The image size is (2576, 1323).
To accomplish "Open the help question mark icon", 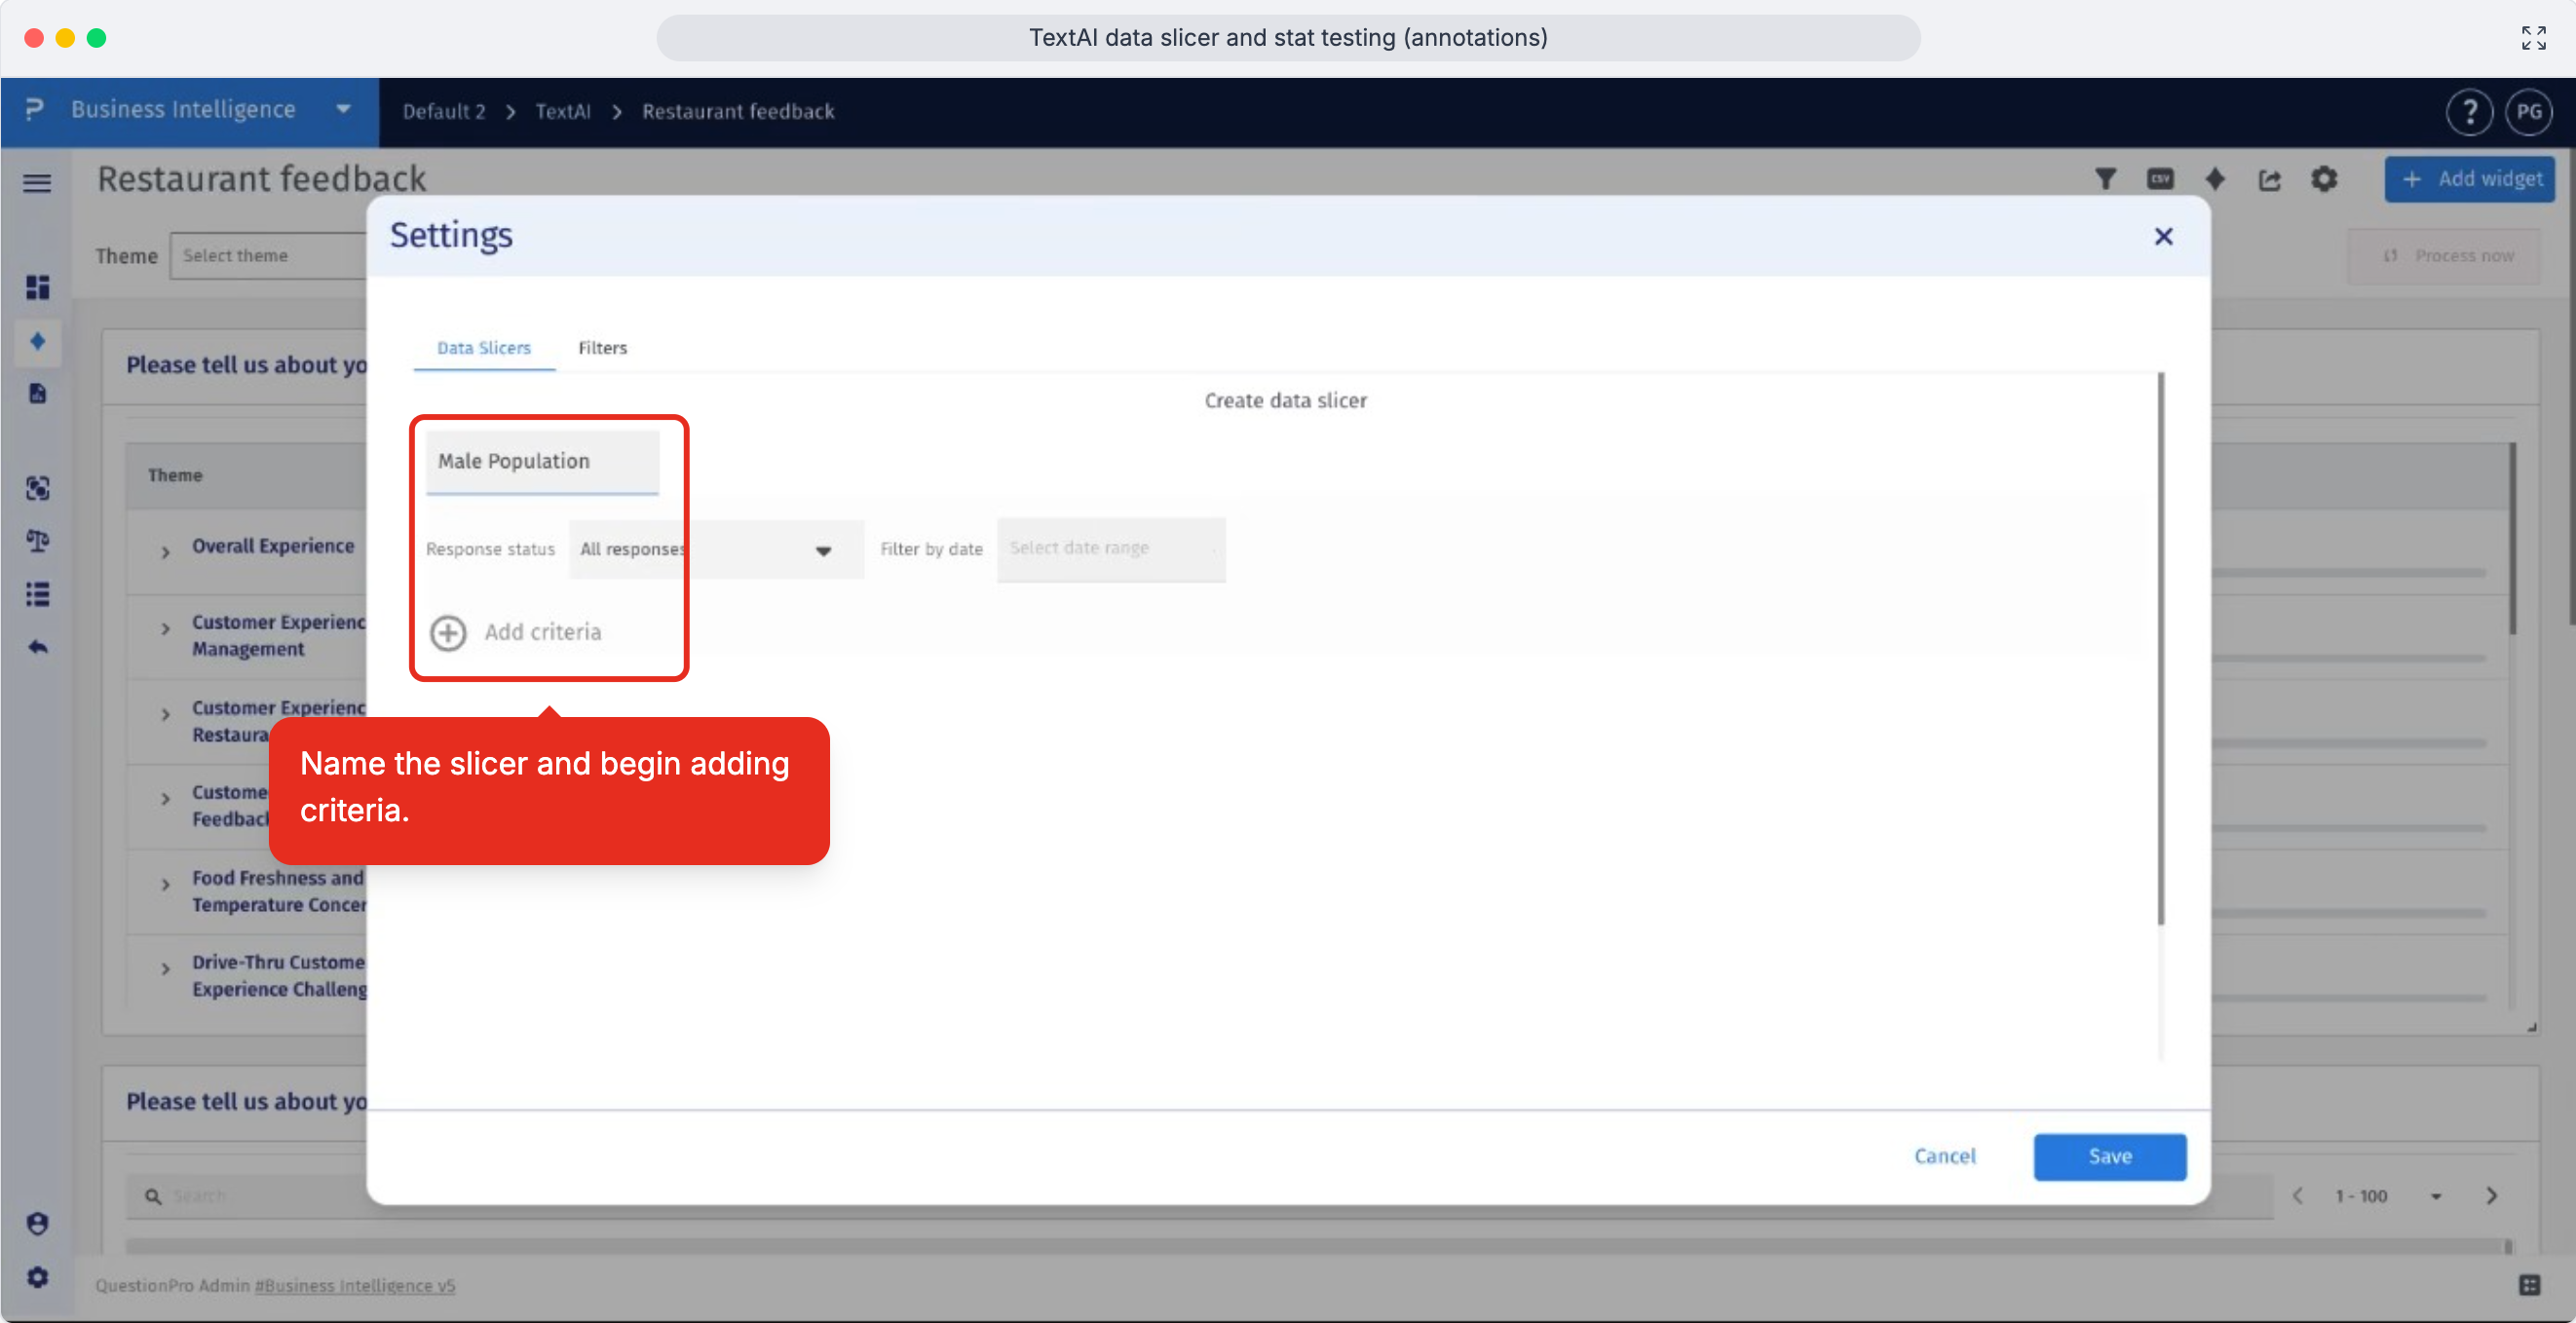I will click(2469, 112).
